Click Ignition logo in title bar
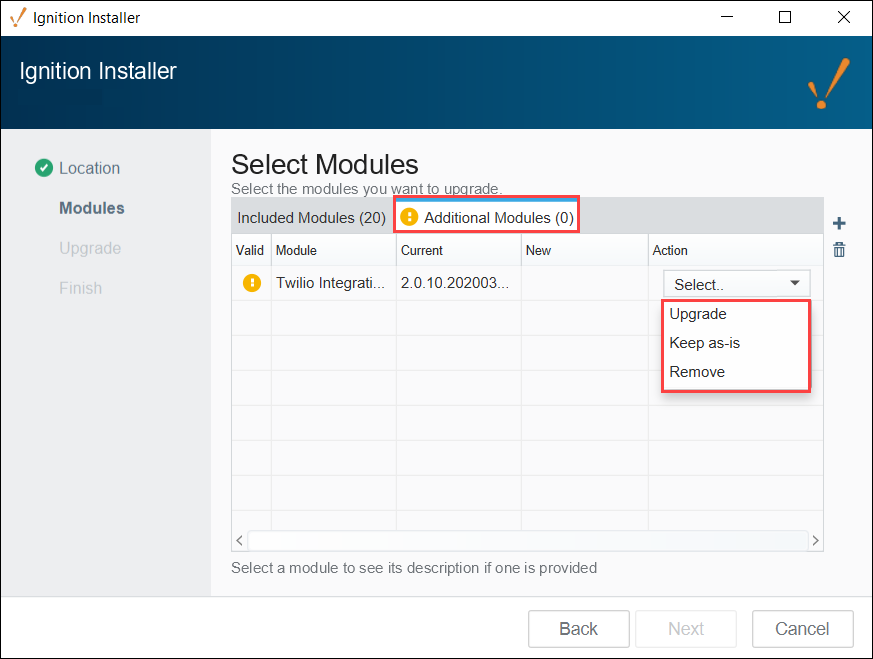Image resolution: width=873 pixels, height=659 pixels. [18, 17]
